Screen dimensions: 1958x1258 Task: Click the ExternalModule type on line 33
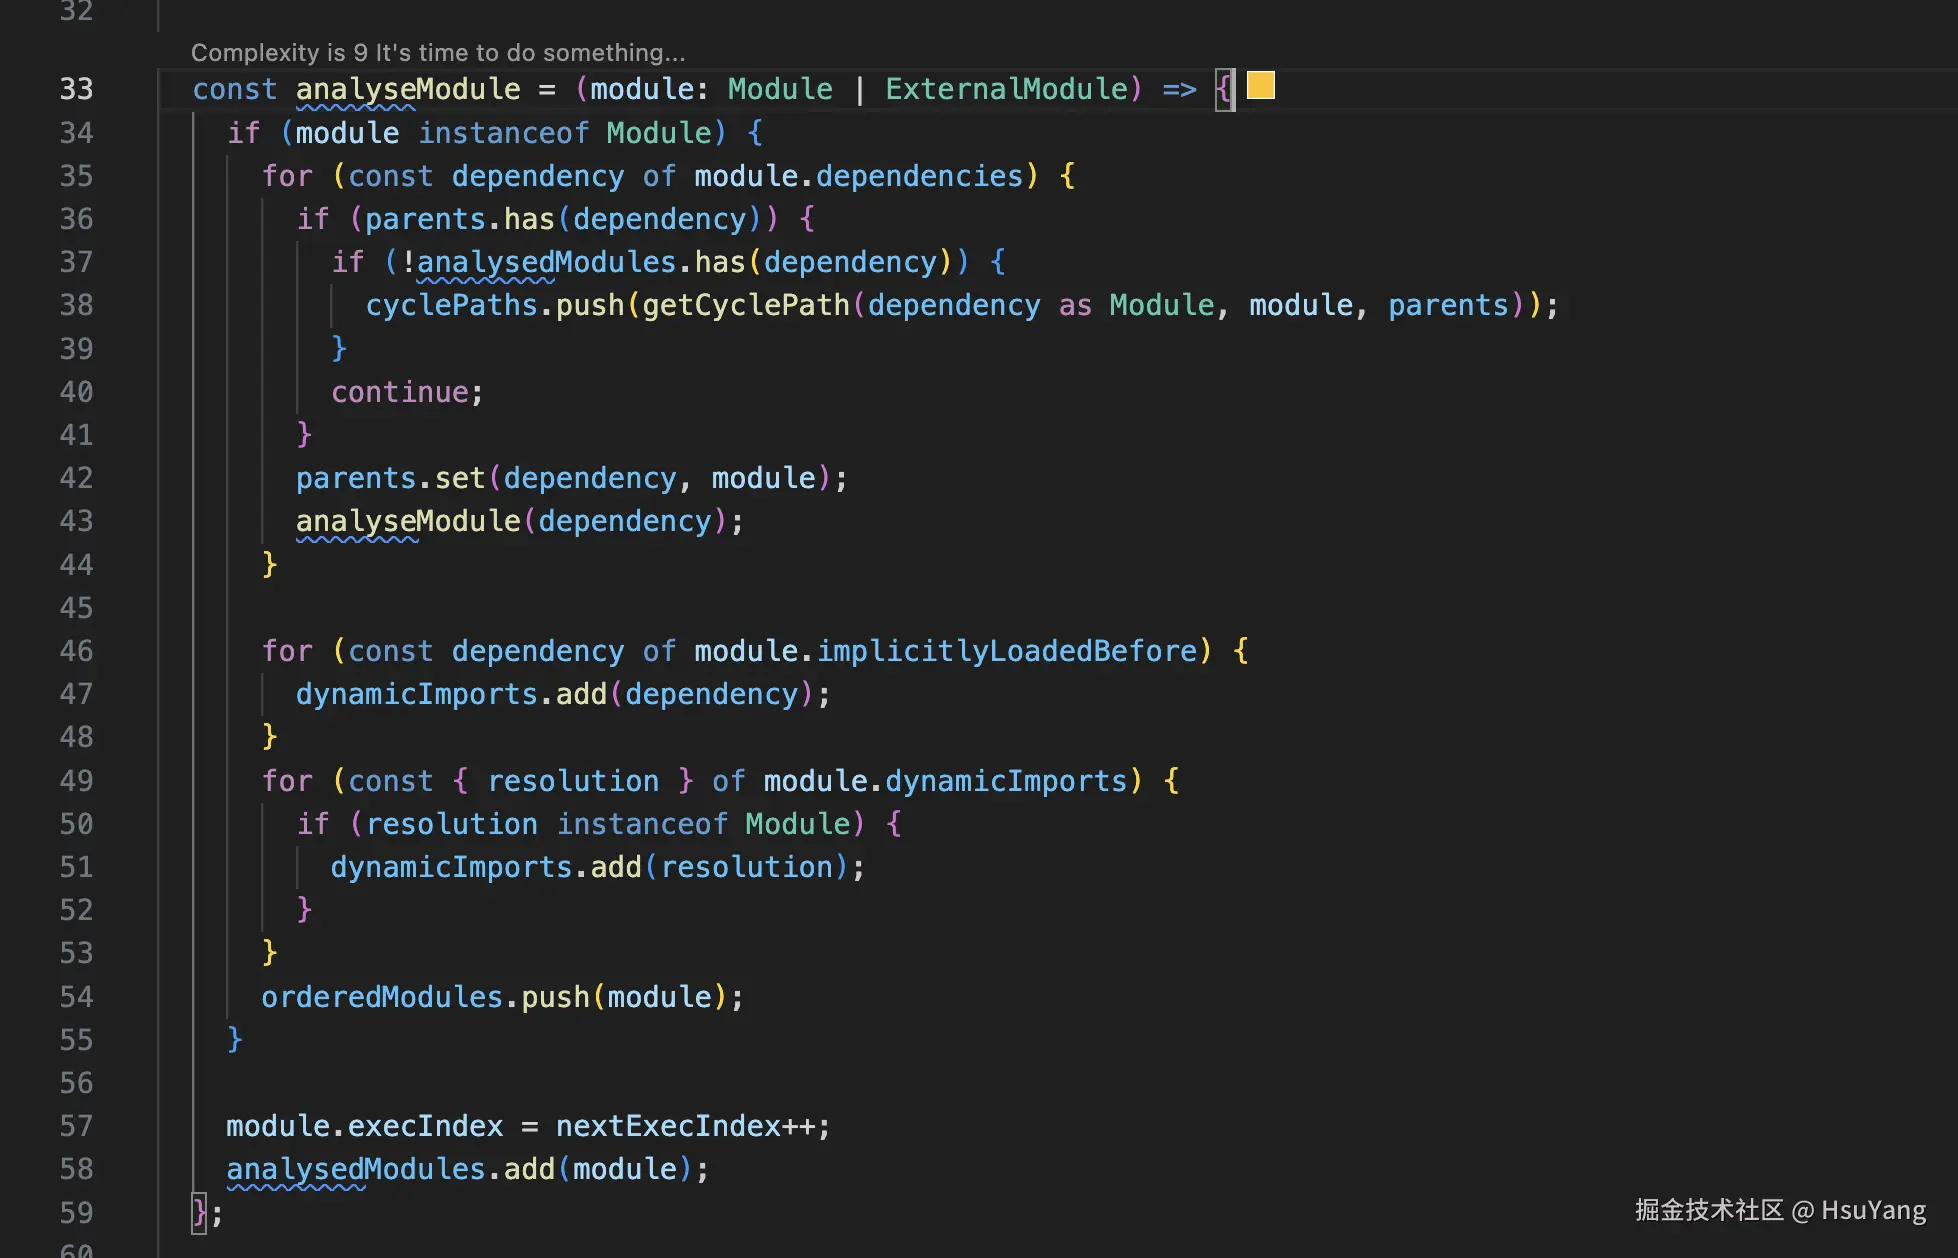1006,89
